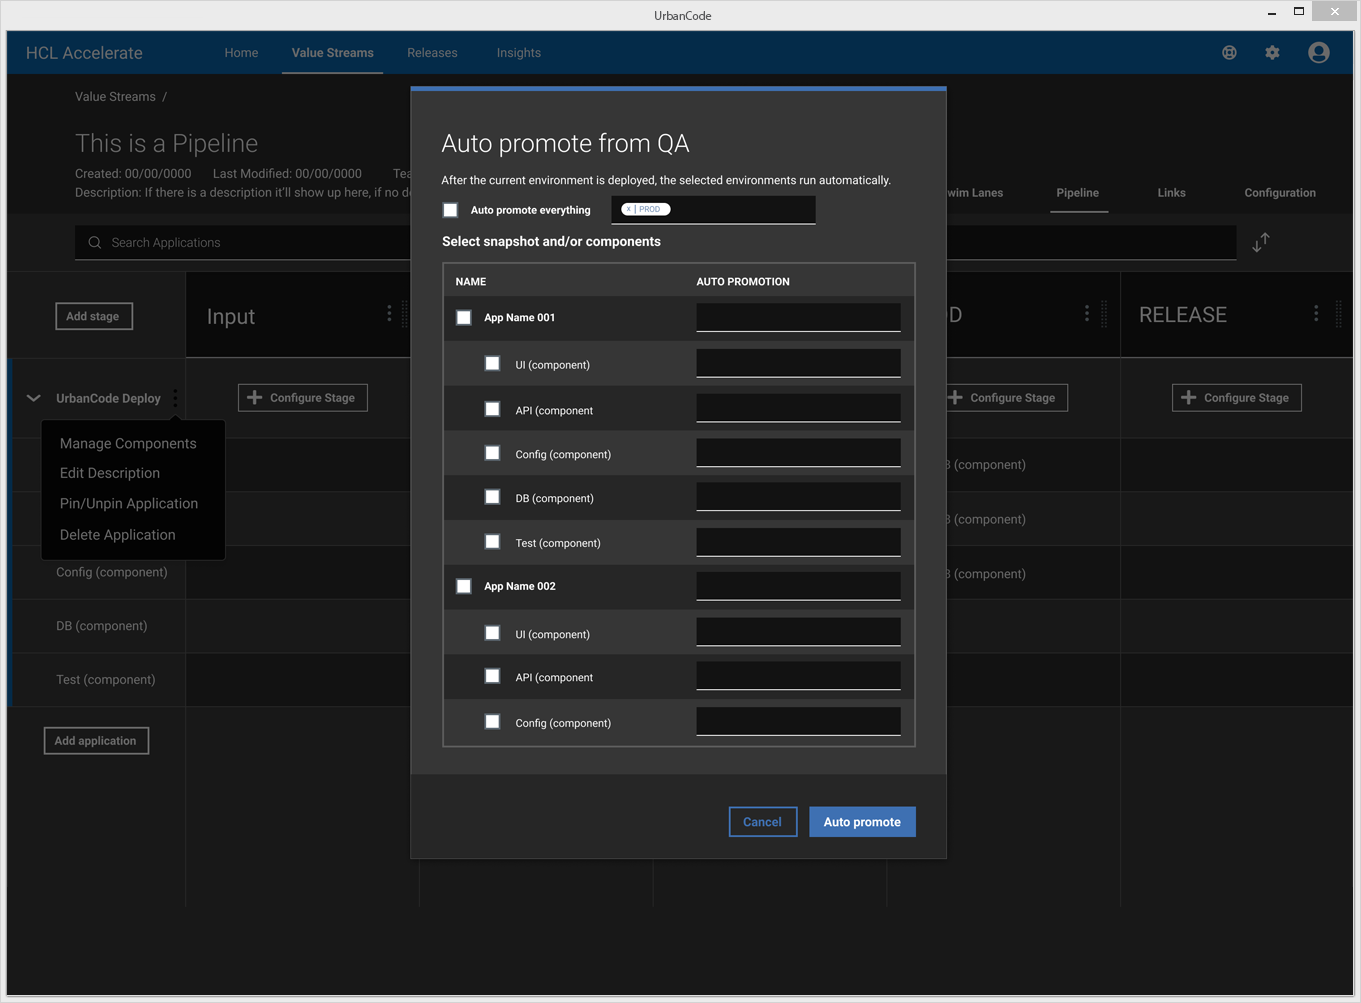Screen dimensions: 1361x1003
Task: Enable Auto promote everything checkbox
Action: (x=450, y=210)
